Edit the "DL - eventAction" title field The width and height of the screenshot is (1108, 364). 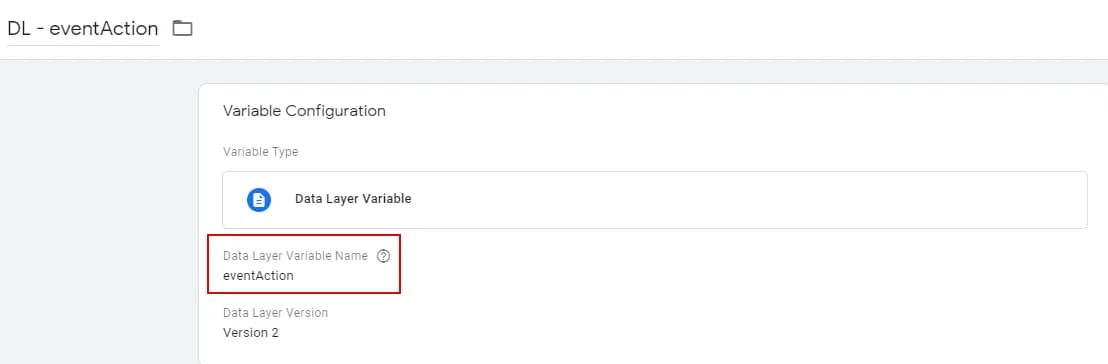pos(83,29)
